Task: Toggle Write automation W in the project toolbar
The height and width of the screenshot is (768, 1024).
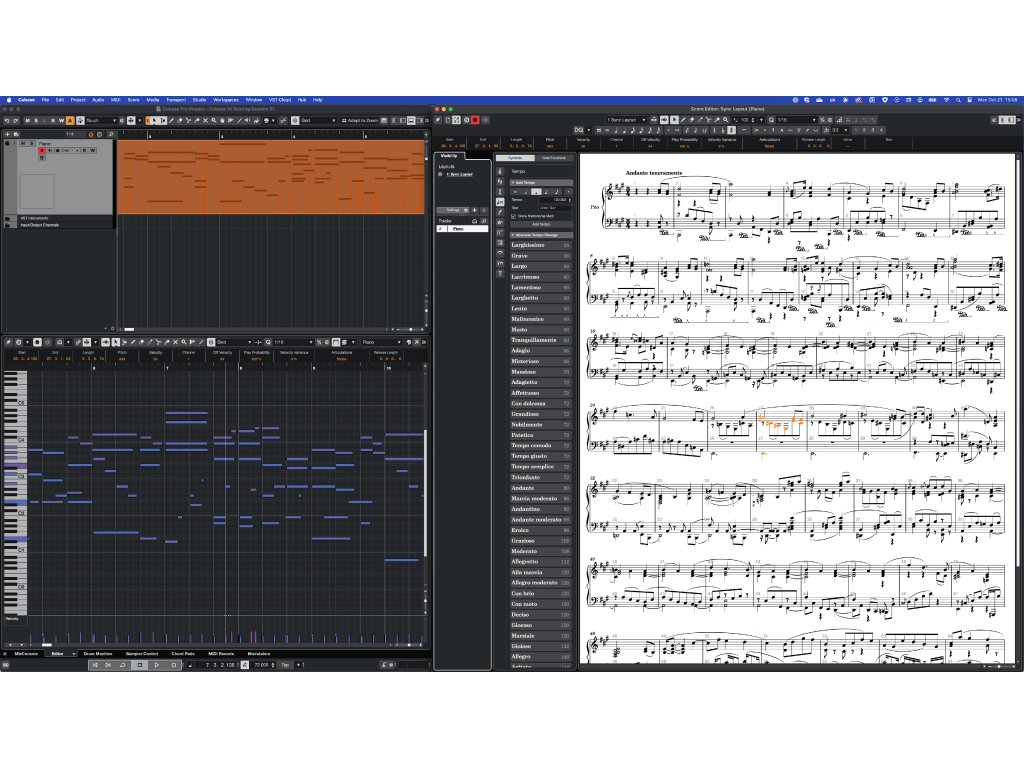Action: 61,120
